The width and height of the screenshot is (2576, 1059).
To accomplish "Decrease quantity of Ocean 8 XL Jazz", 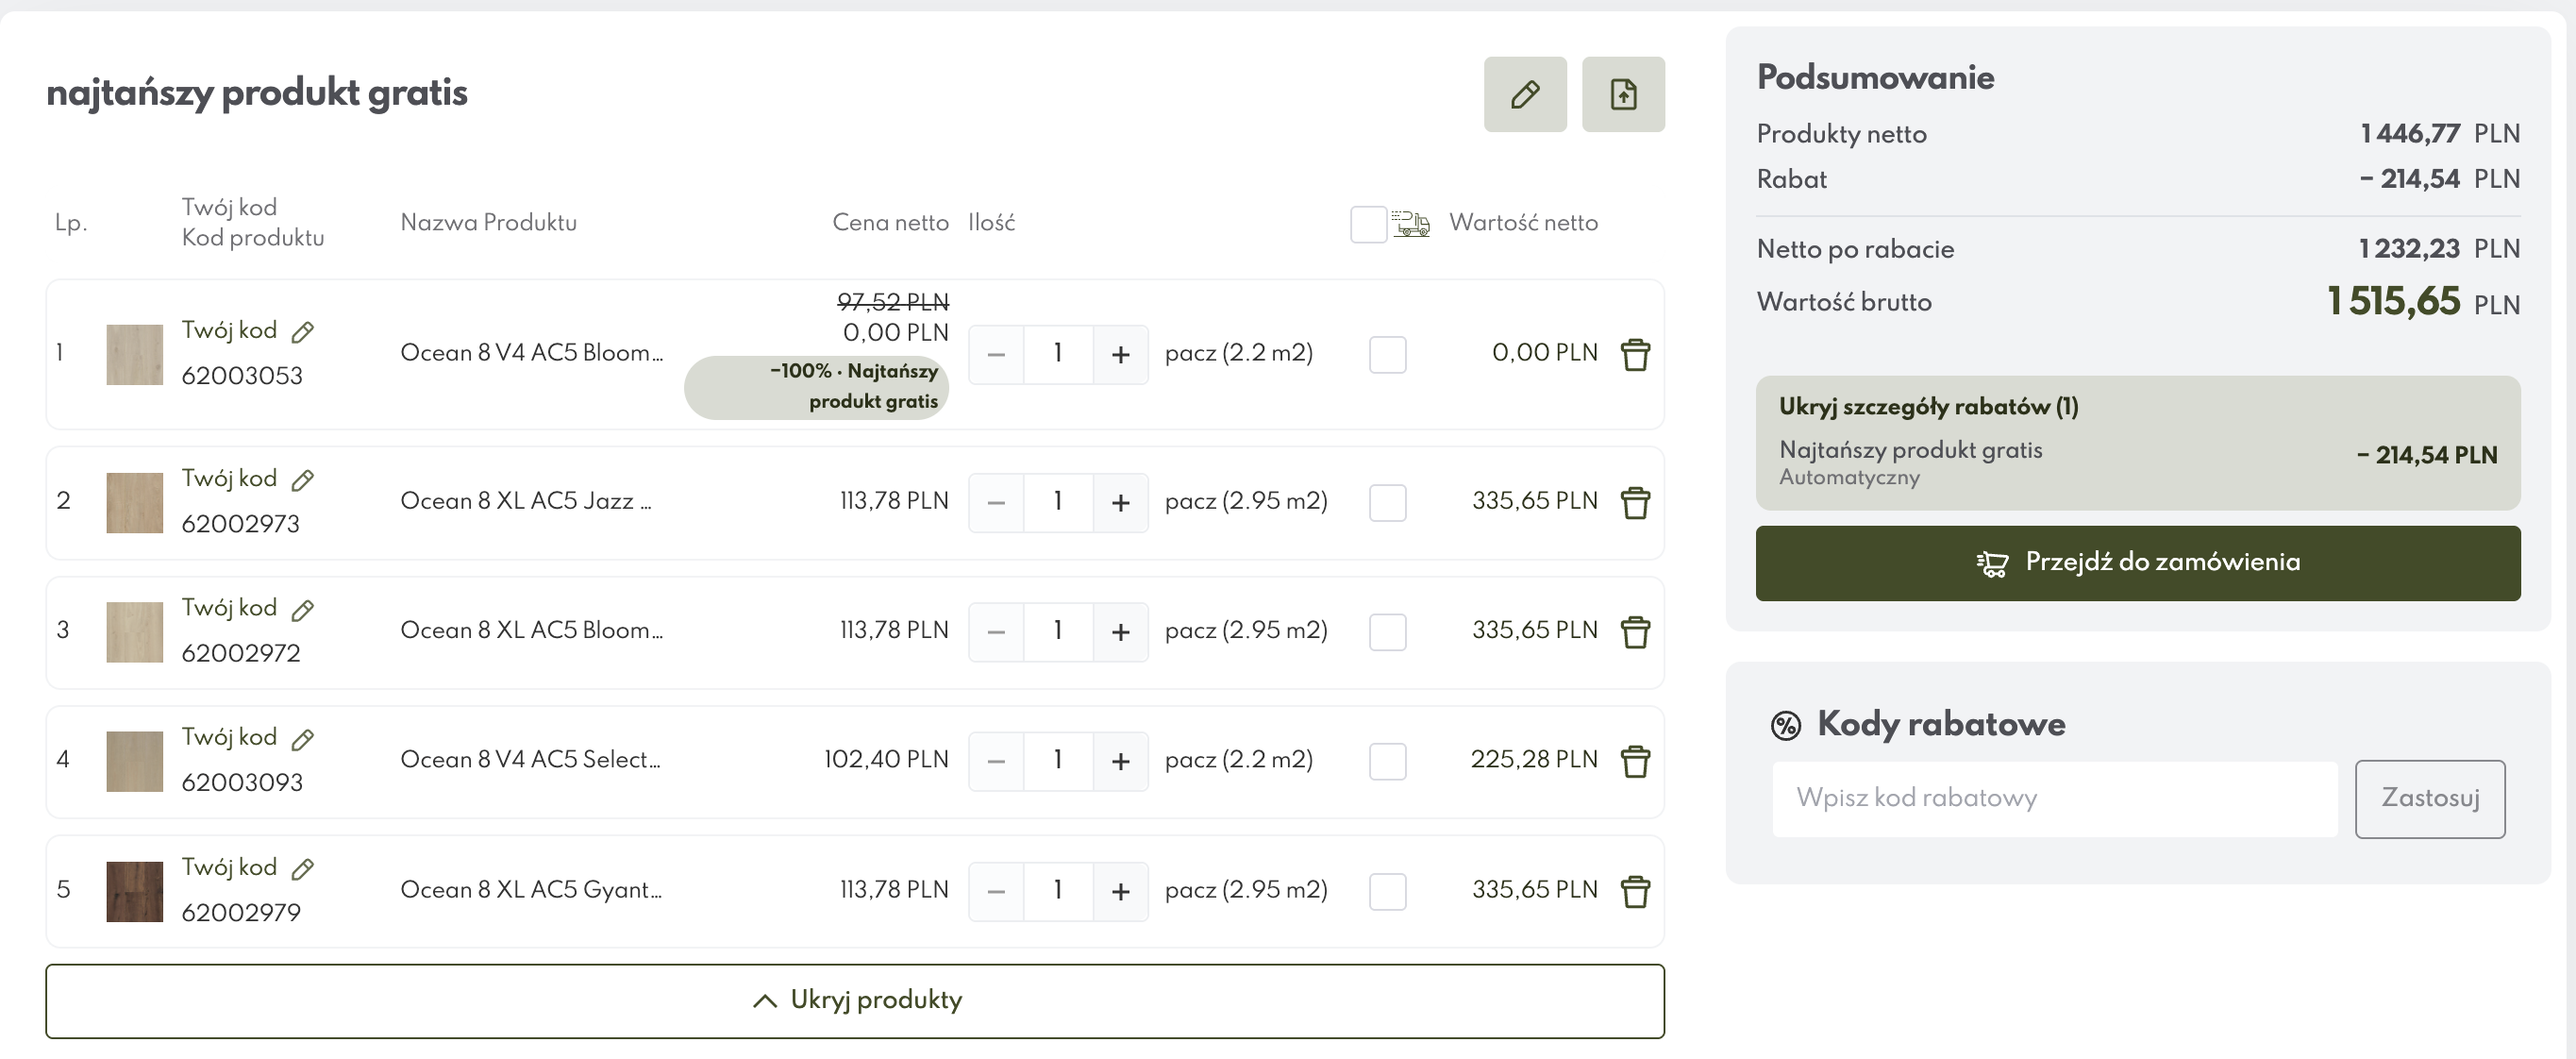I will [996, 502].
